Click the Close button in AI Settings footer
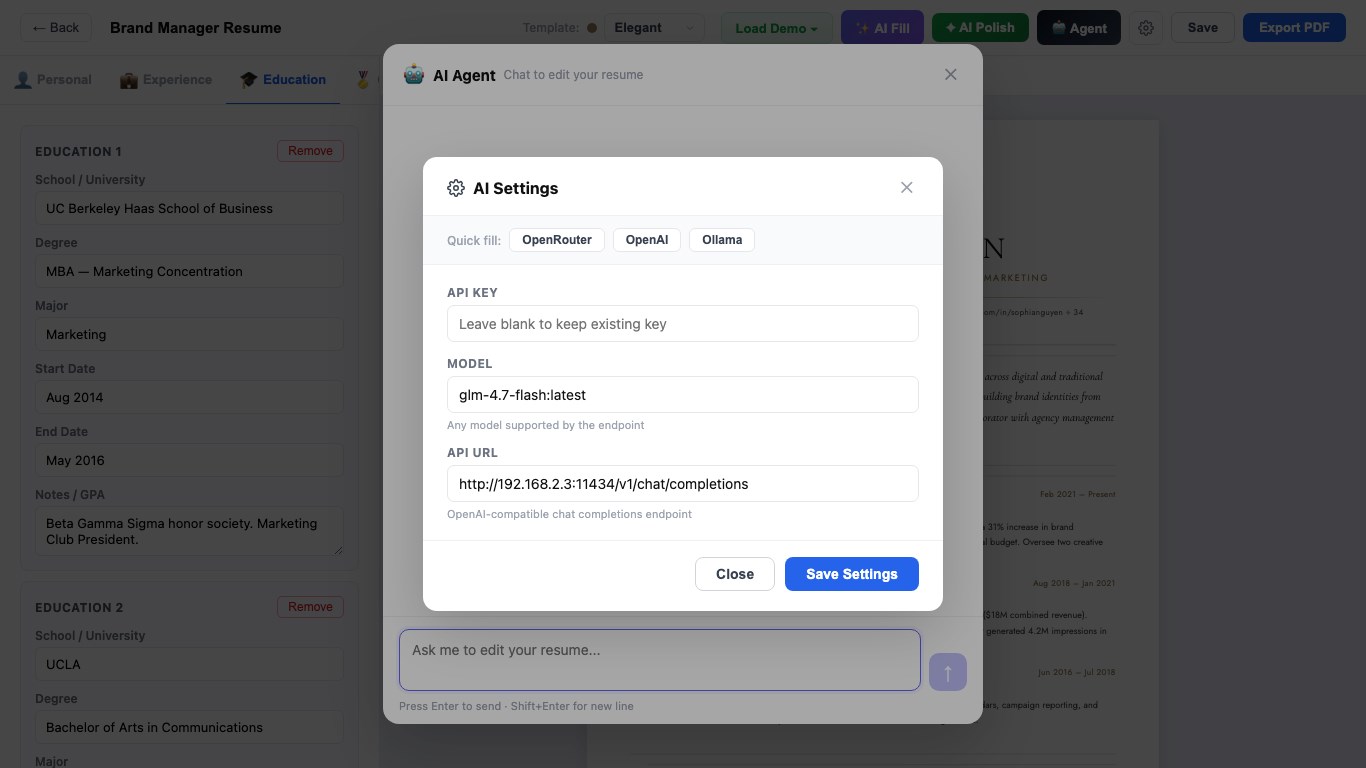Image resolution: width=1366 pixels, height=768 pixels. coord(735,574)
